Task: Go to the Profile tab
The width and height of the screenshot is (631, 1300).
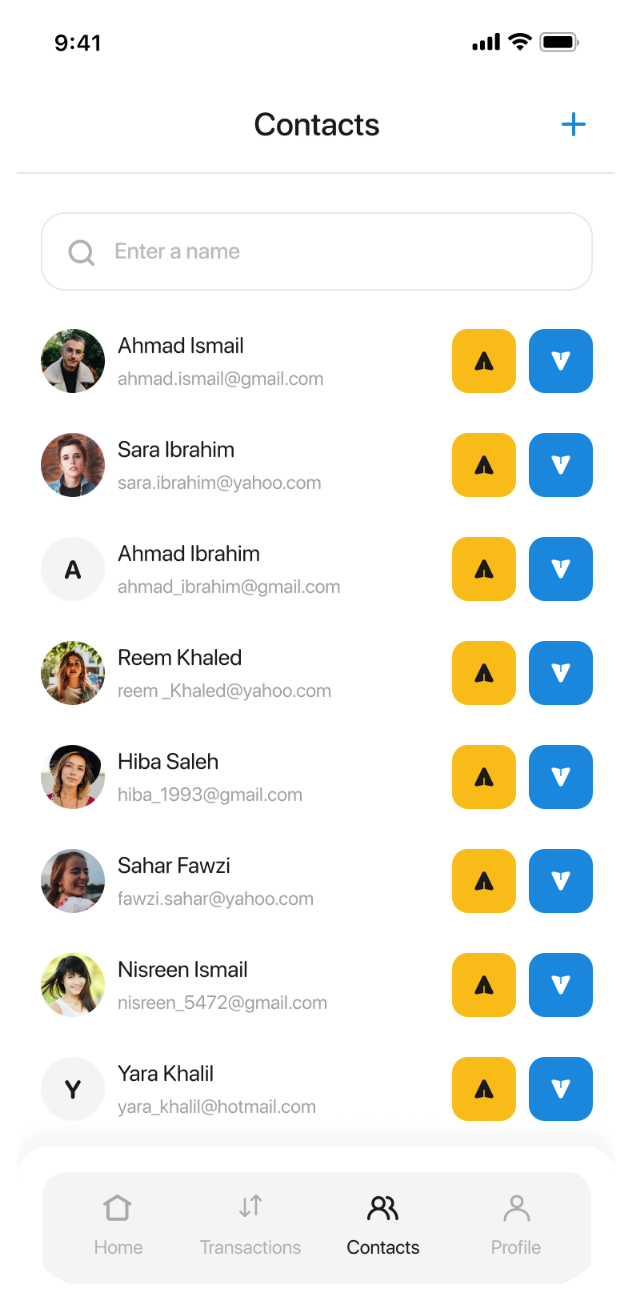Action: pyautogui.click(x=516, y=1224)
